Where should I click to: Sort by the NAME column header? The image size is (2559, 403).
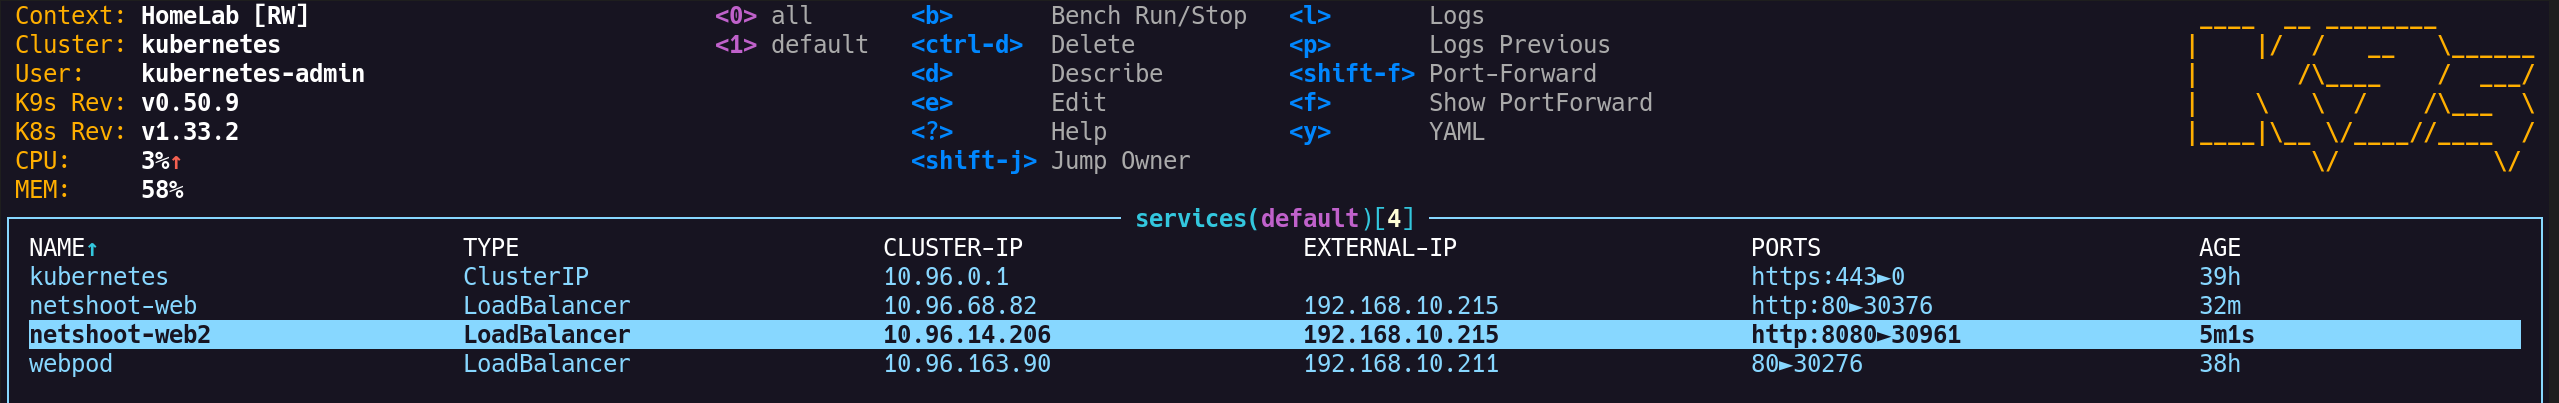tap(63, 248)
